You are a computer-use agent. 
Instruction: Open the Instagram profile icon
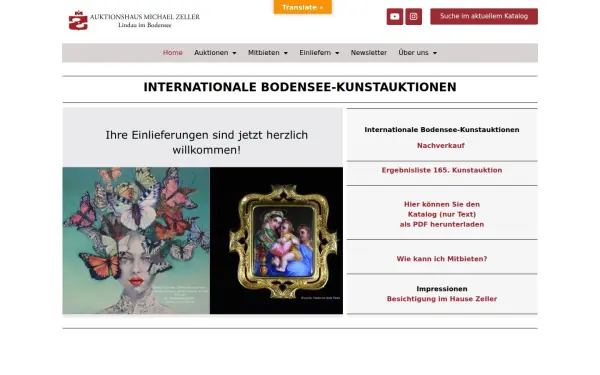(413, 16)
